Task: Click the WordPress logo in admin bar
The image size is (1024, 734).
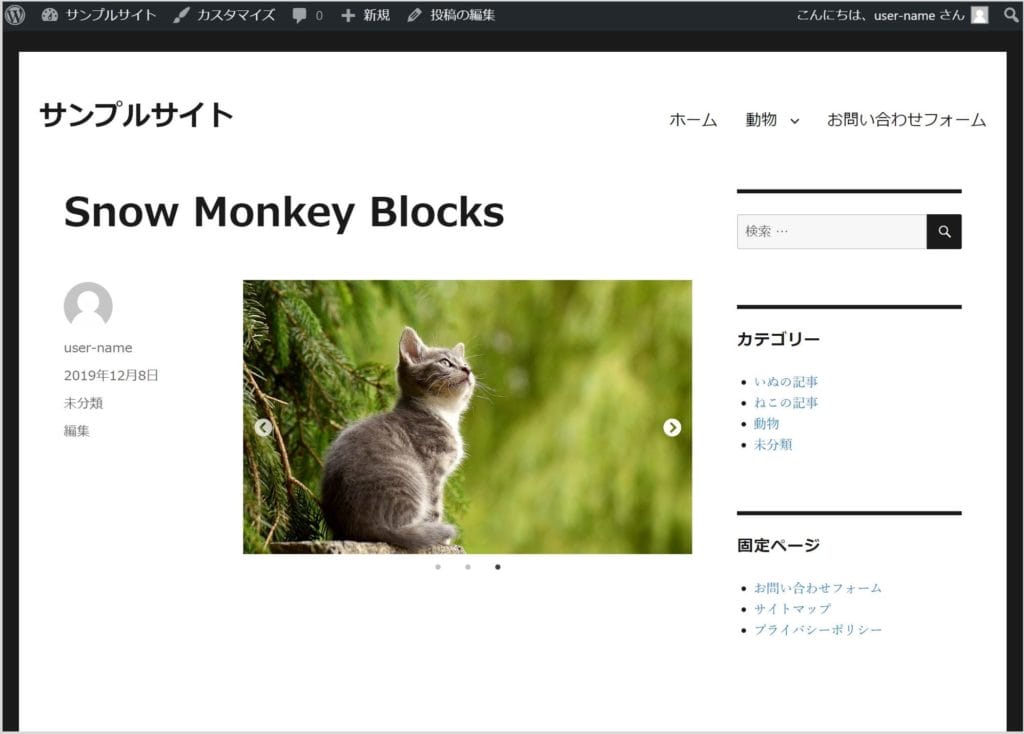Action: pos(15,15)
